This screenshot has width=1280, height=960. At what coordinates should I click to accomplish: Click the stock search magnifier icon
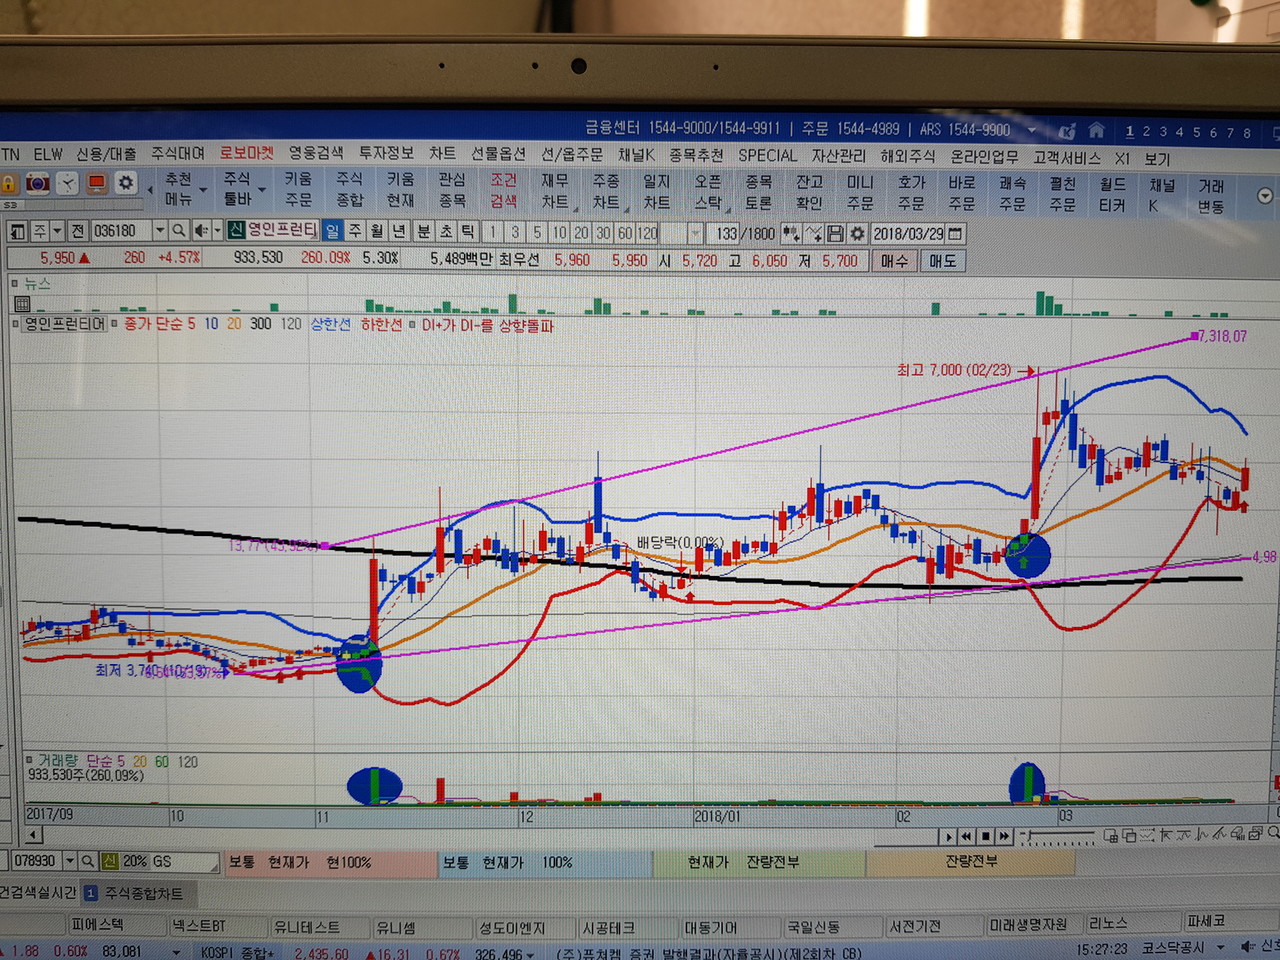[x=178, y=231]
